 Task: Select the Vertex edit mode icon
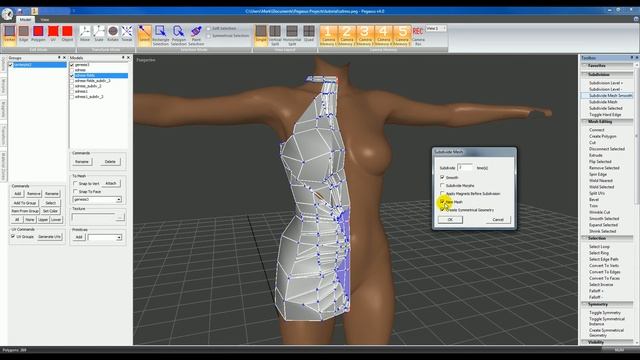click(x=9, y=33)
